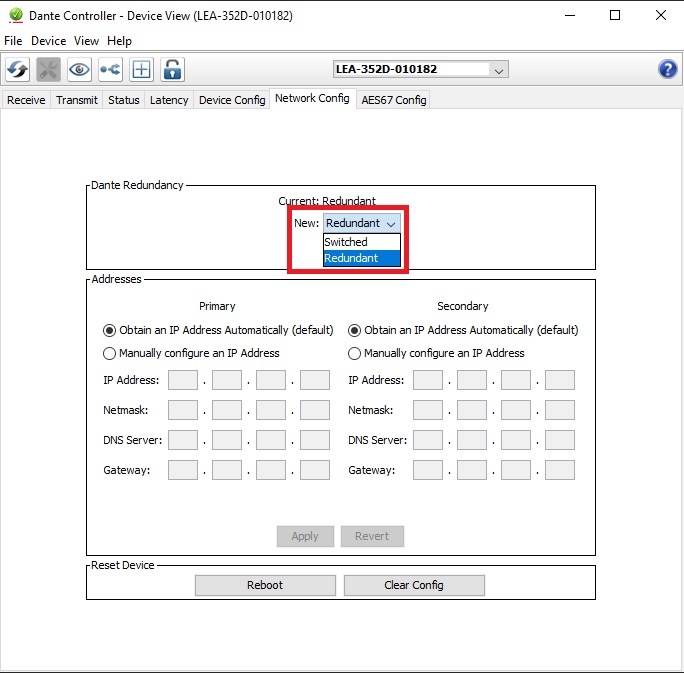
Task: Click first octet of Primary Gateway
Action: 183,470
